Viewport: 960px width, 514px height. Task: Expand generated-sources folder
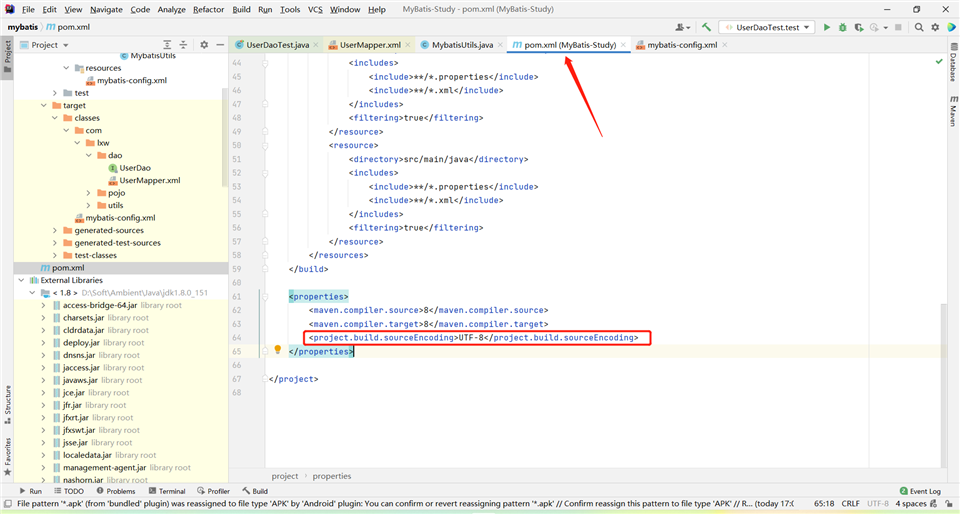coord(54,230)
